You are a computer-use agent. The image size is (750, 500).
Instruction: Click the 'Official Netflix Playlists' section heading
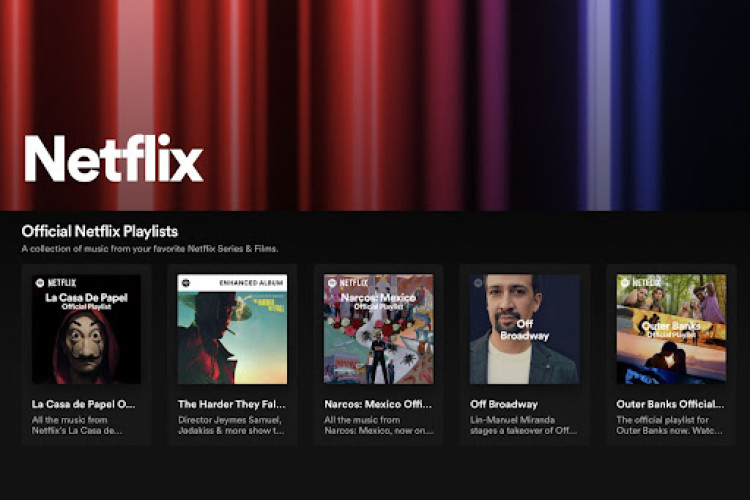pos(99,231)
